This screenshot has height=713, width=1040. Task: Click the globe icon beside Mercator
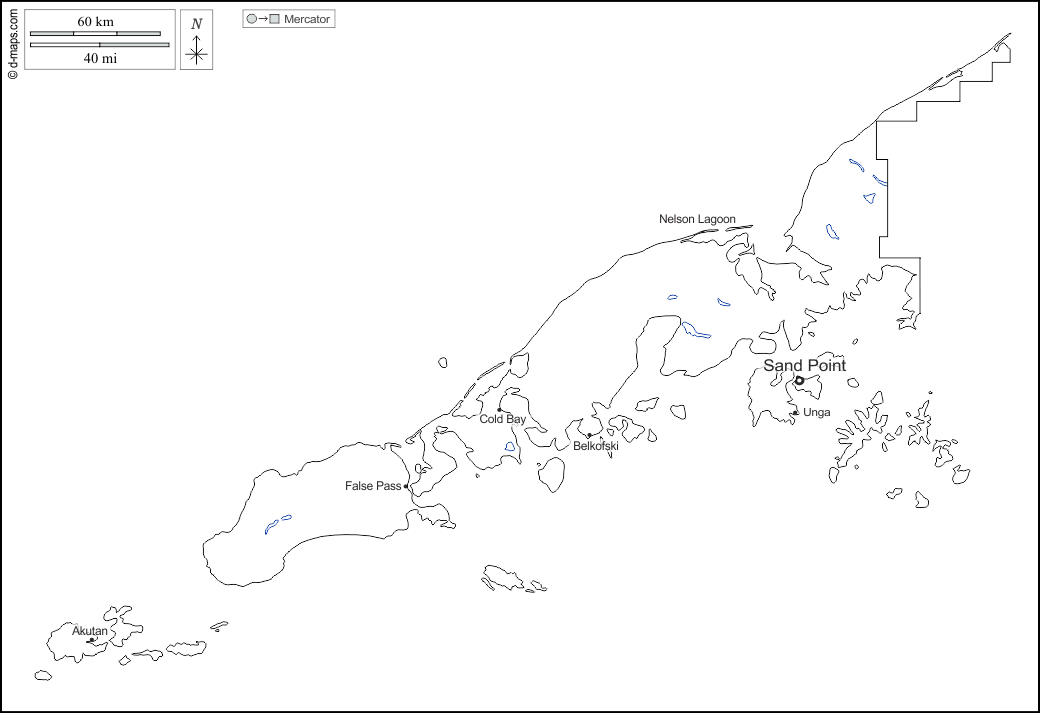[252, 19]
